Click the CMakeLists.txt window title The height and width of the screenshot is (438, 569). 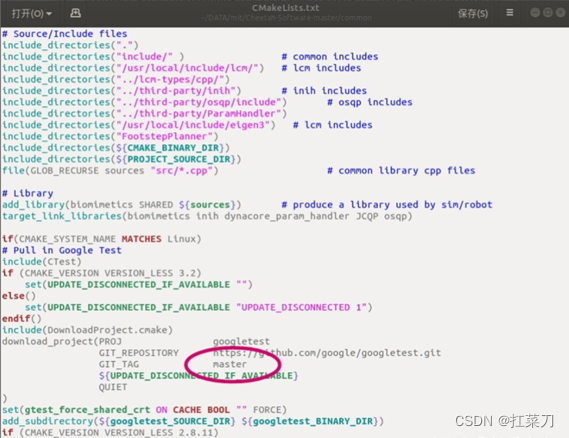coord(286,8)
